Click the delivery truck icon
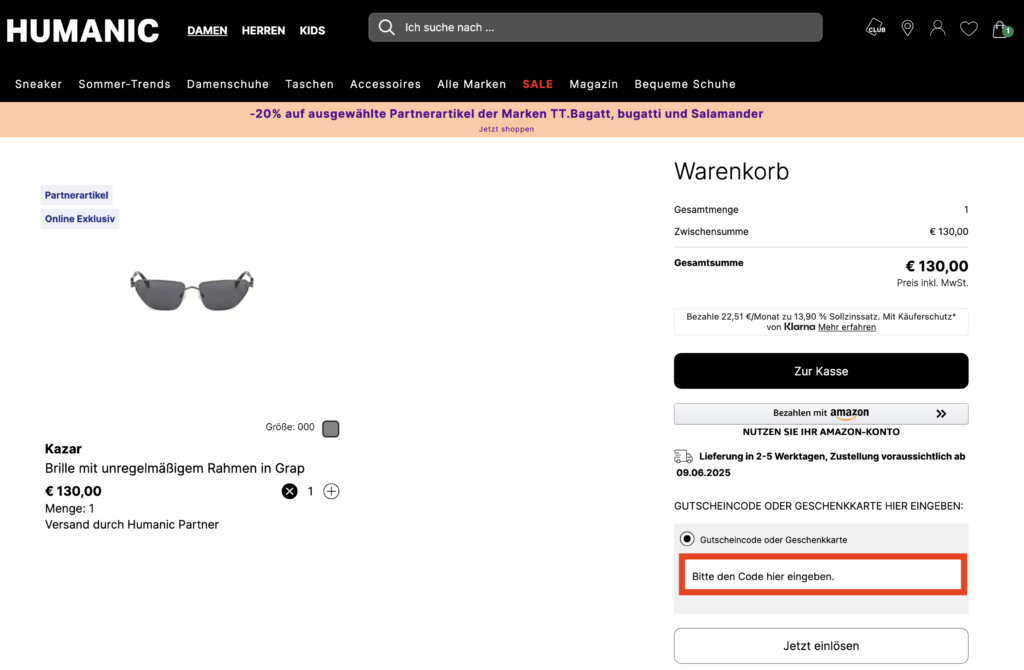The width and height of the screenshot is (1024, 670). (683, 456)
